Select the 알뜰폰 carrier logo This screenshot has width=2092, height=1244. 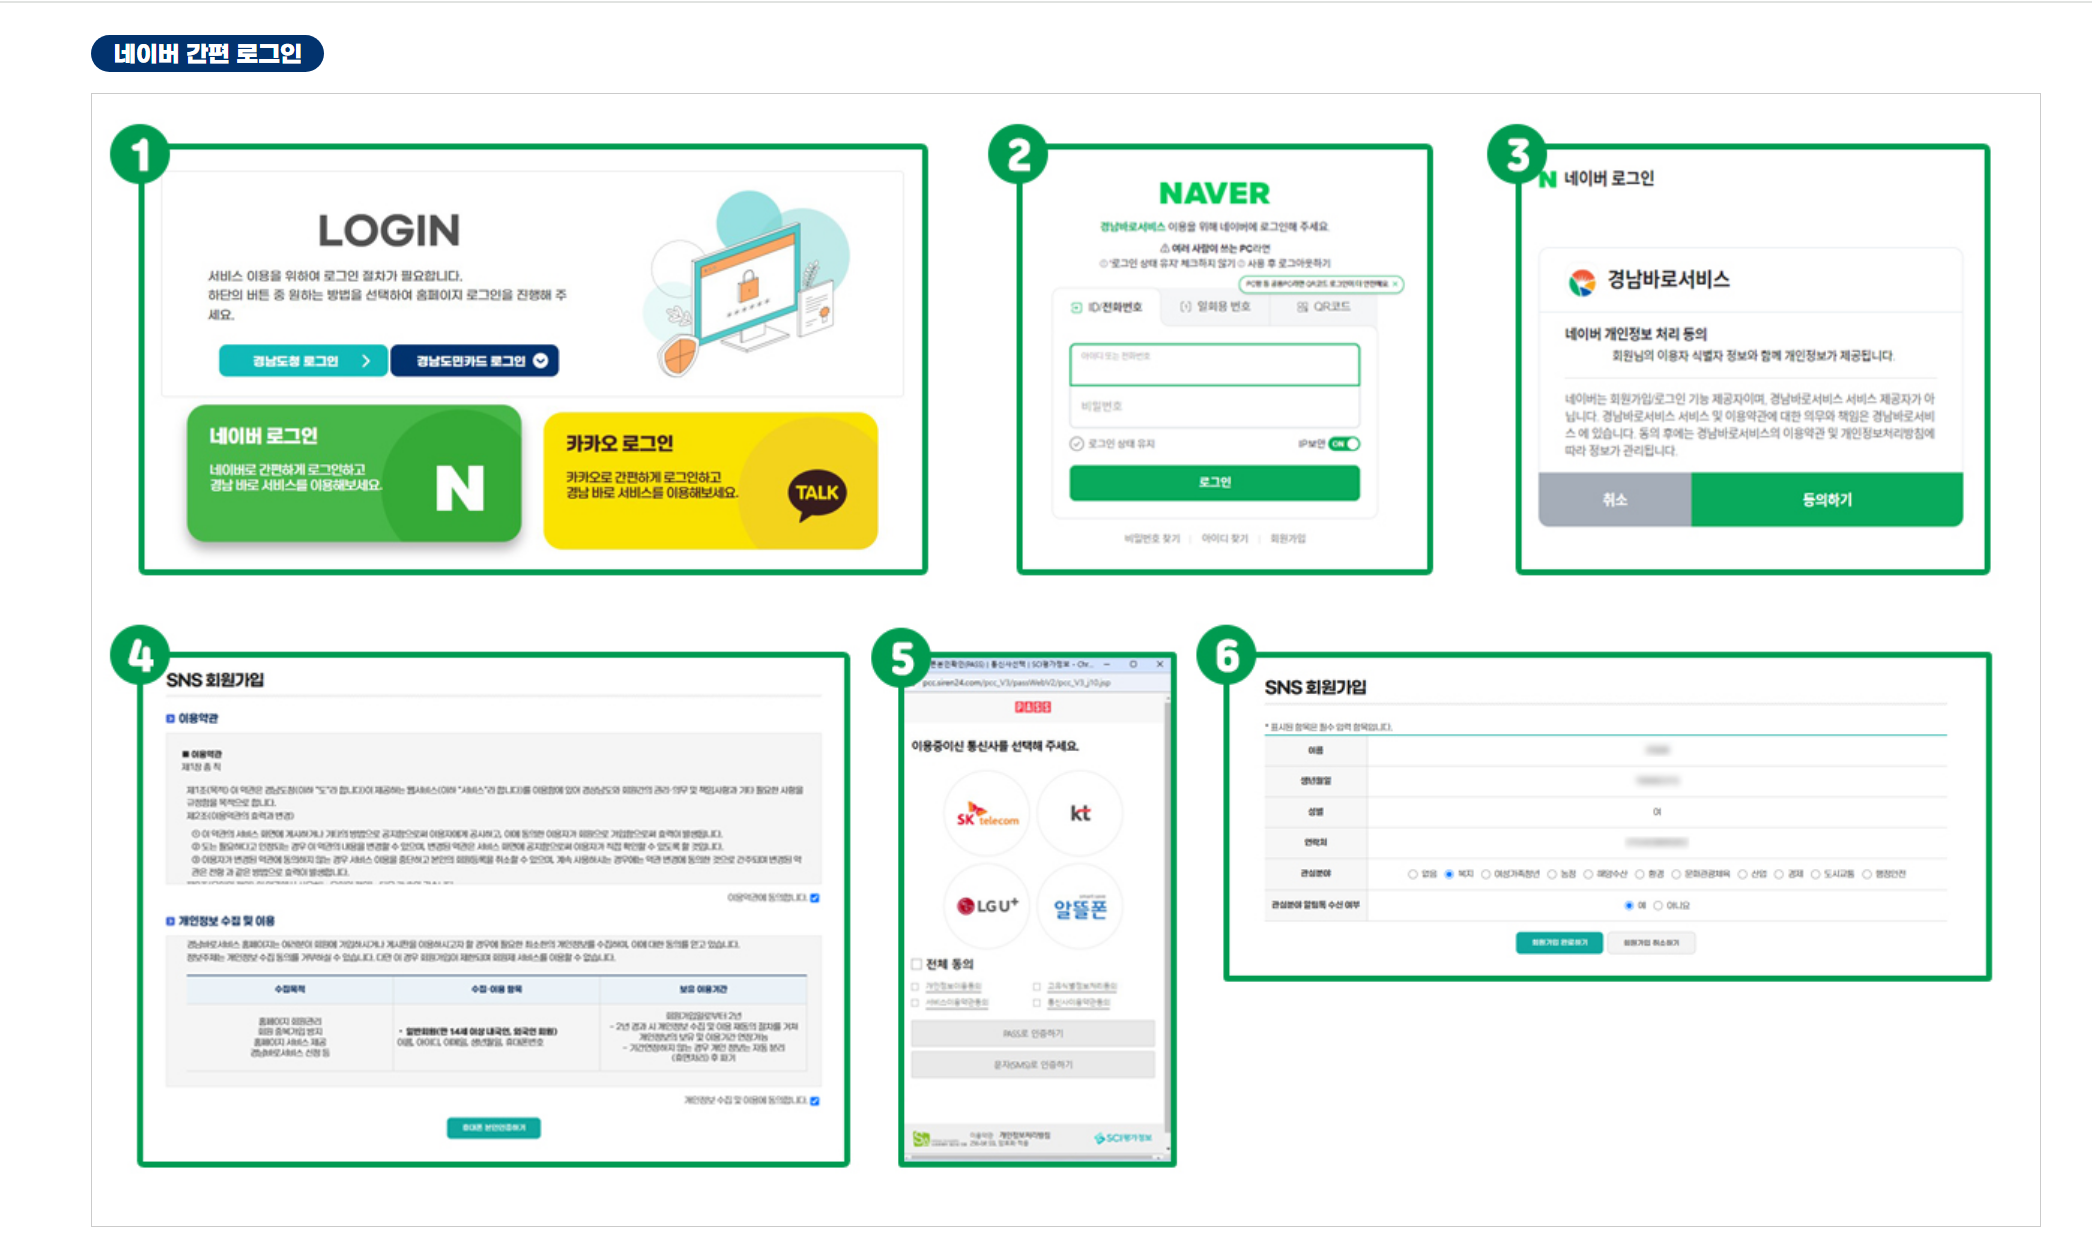(x=1080, y=907)
